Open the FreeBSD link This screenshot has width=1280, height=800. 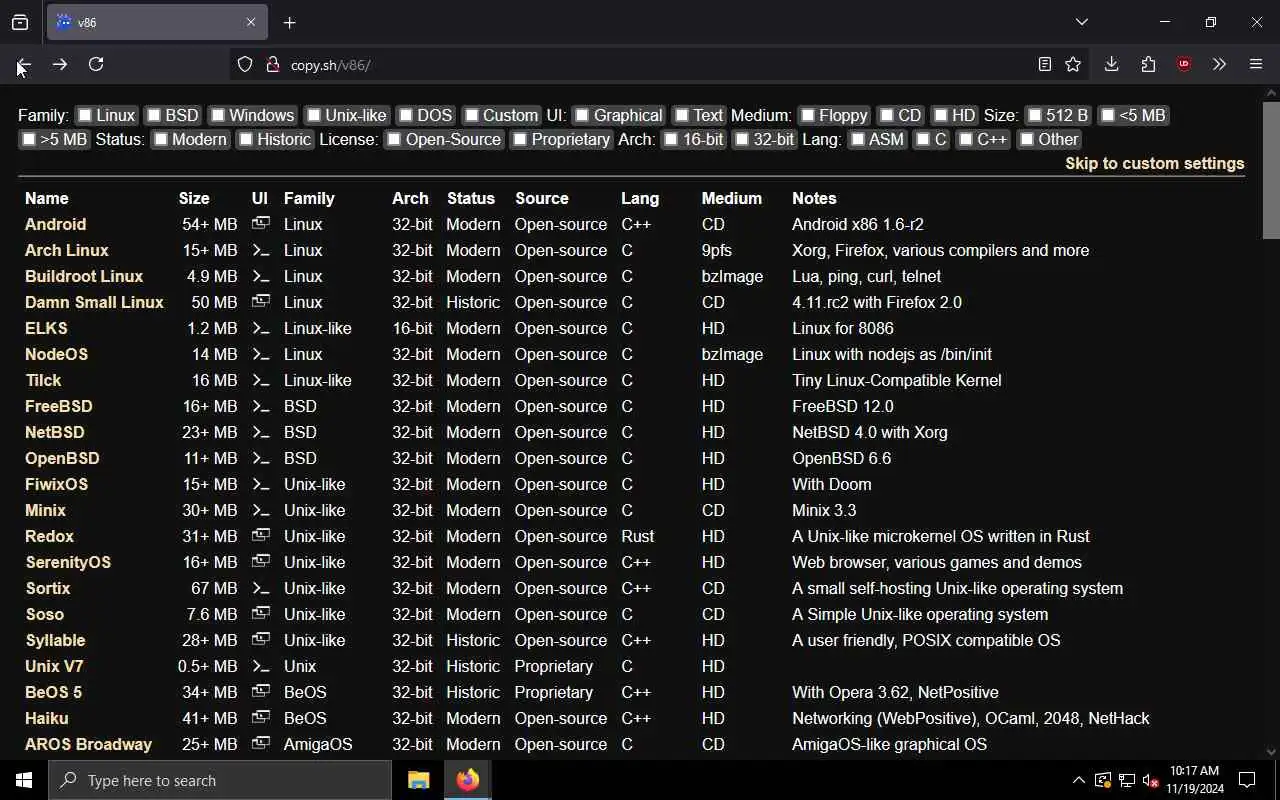pos(59,406)
